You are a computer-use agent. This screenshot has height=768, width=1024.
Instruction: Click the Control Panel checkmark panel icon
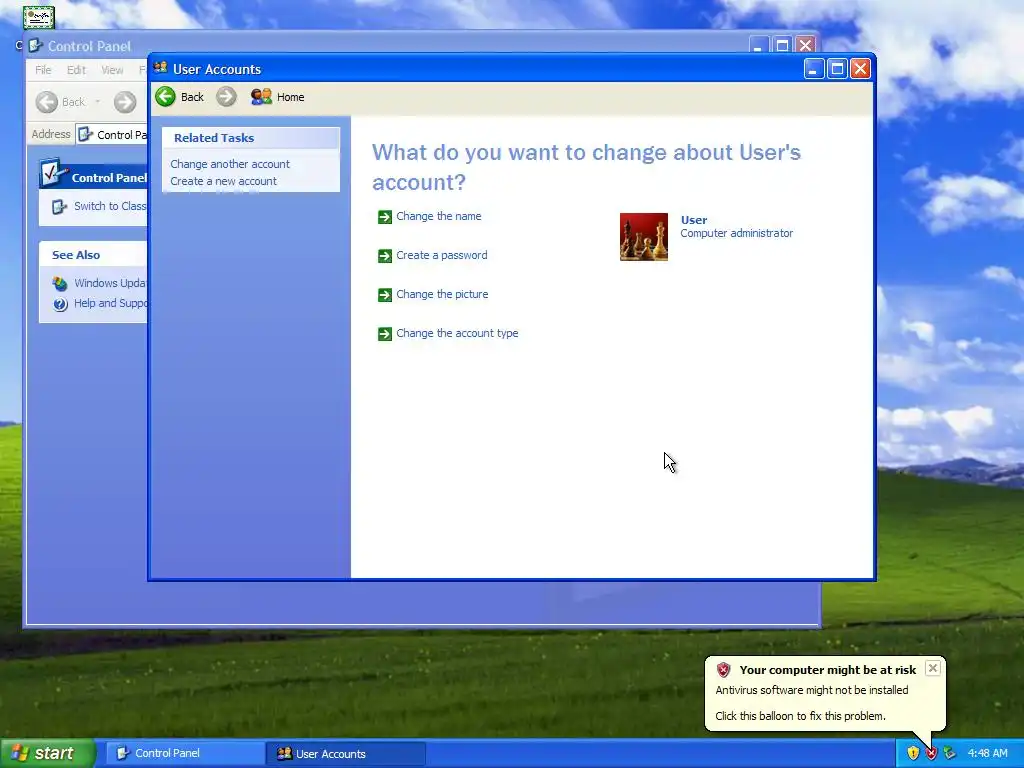tap(52, 173)
